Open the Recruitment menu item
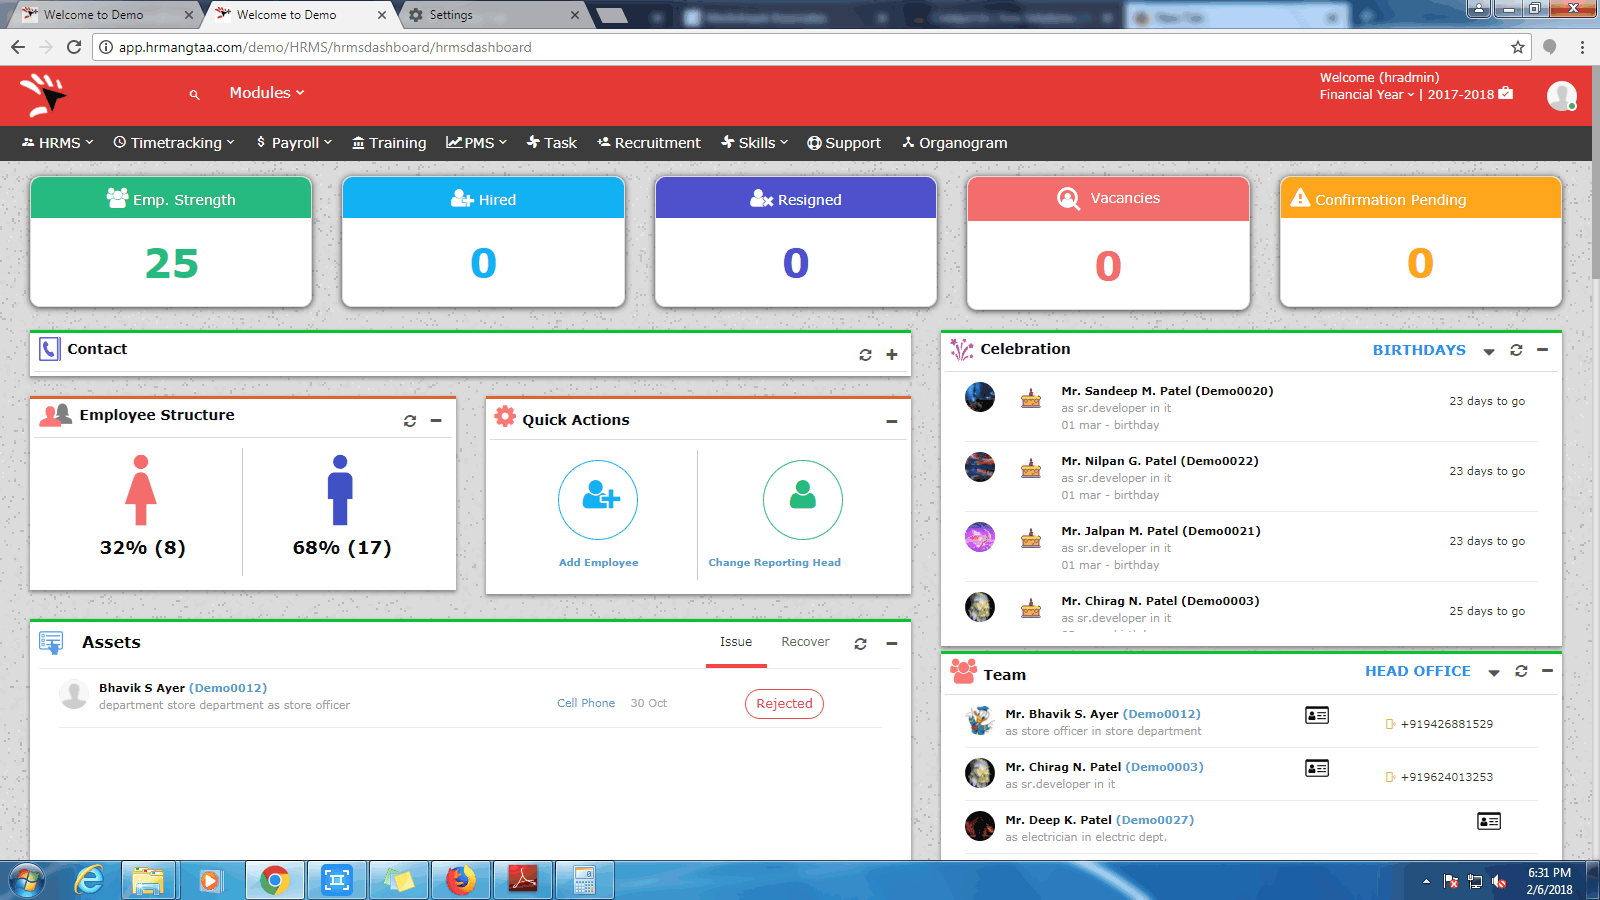The width and height of the screenshot is (1600, 900). pos(649,143)
